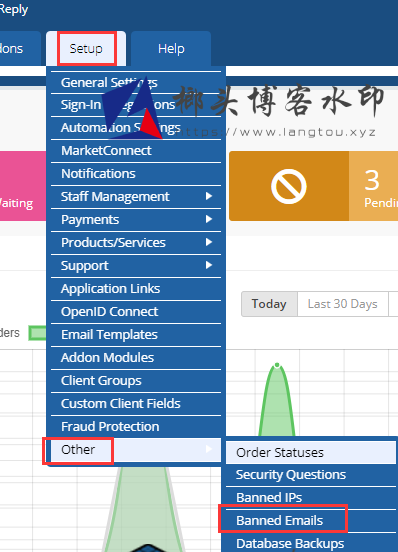The width and height of the screenshot is (398, 552).
Task: Open Support menu entry
Action: click(136, 265)
